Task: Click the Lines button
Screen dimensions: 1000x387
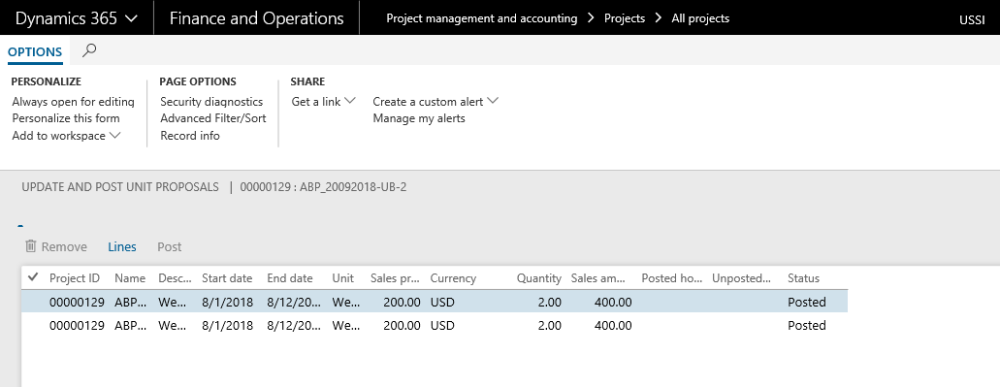Action: pyautogui.click(x=122, y=247)
